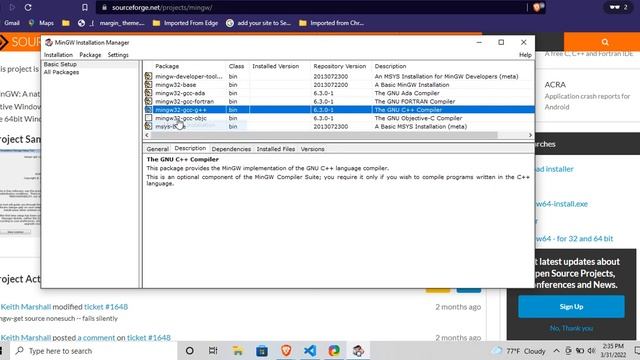Select the mingw32-gcc-fortran package name
640x360 pixels.
184,101
